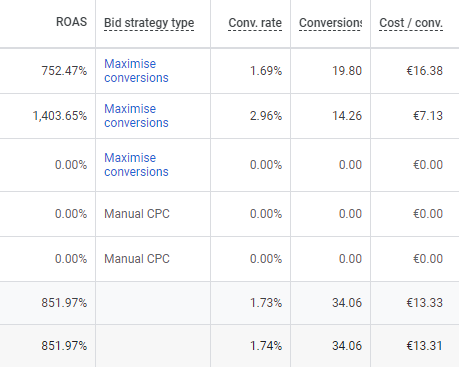Viewport: 459px width, 367px height.
Task: Click the Conversions column header
Action: tap(330, 23)
